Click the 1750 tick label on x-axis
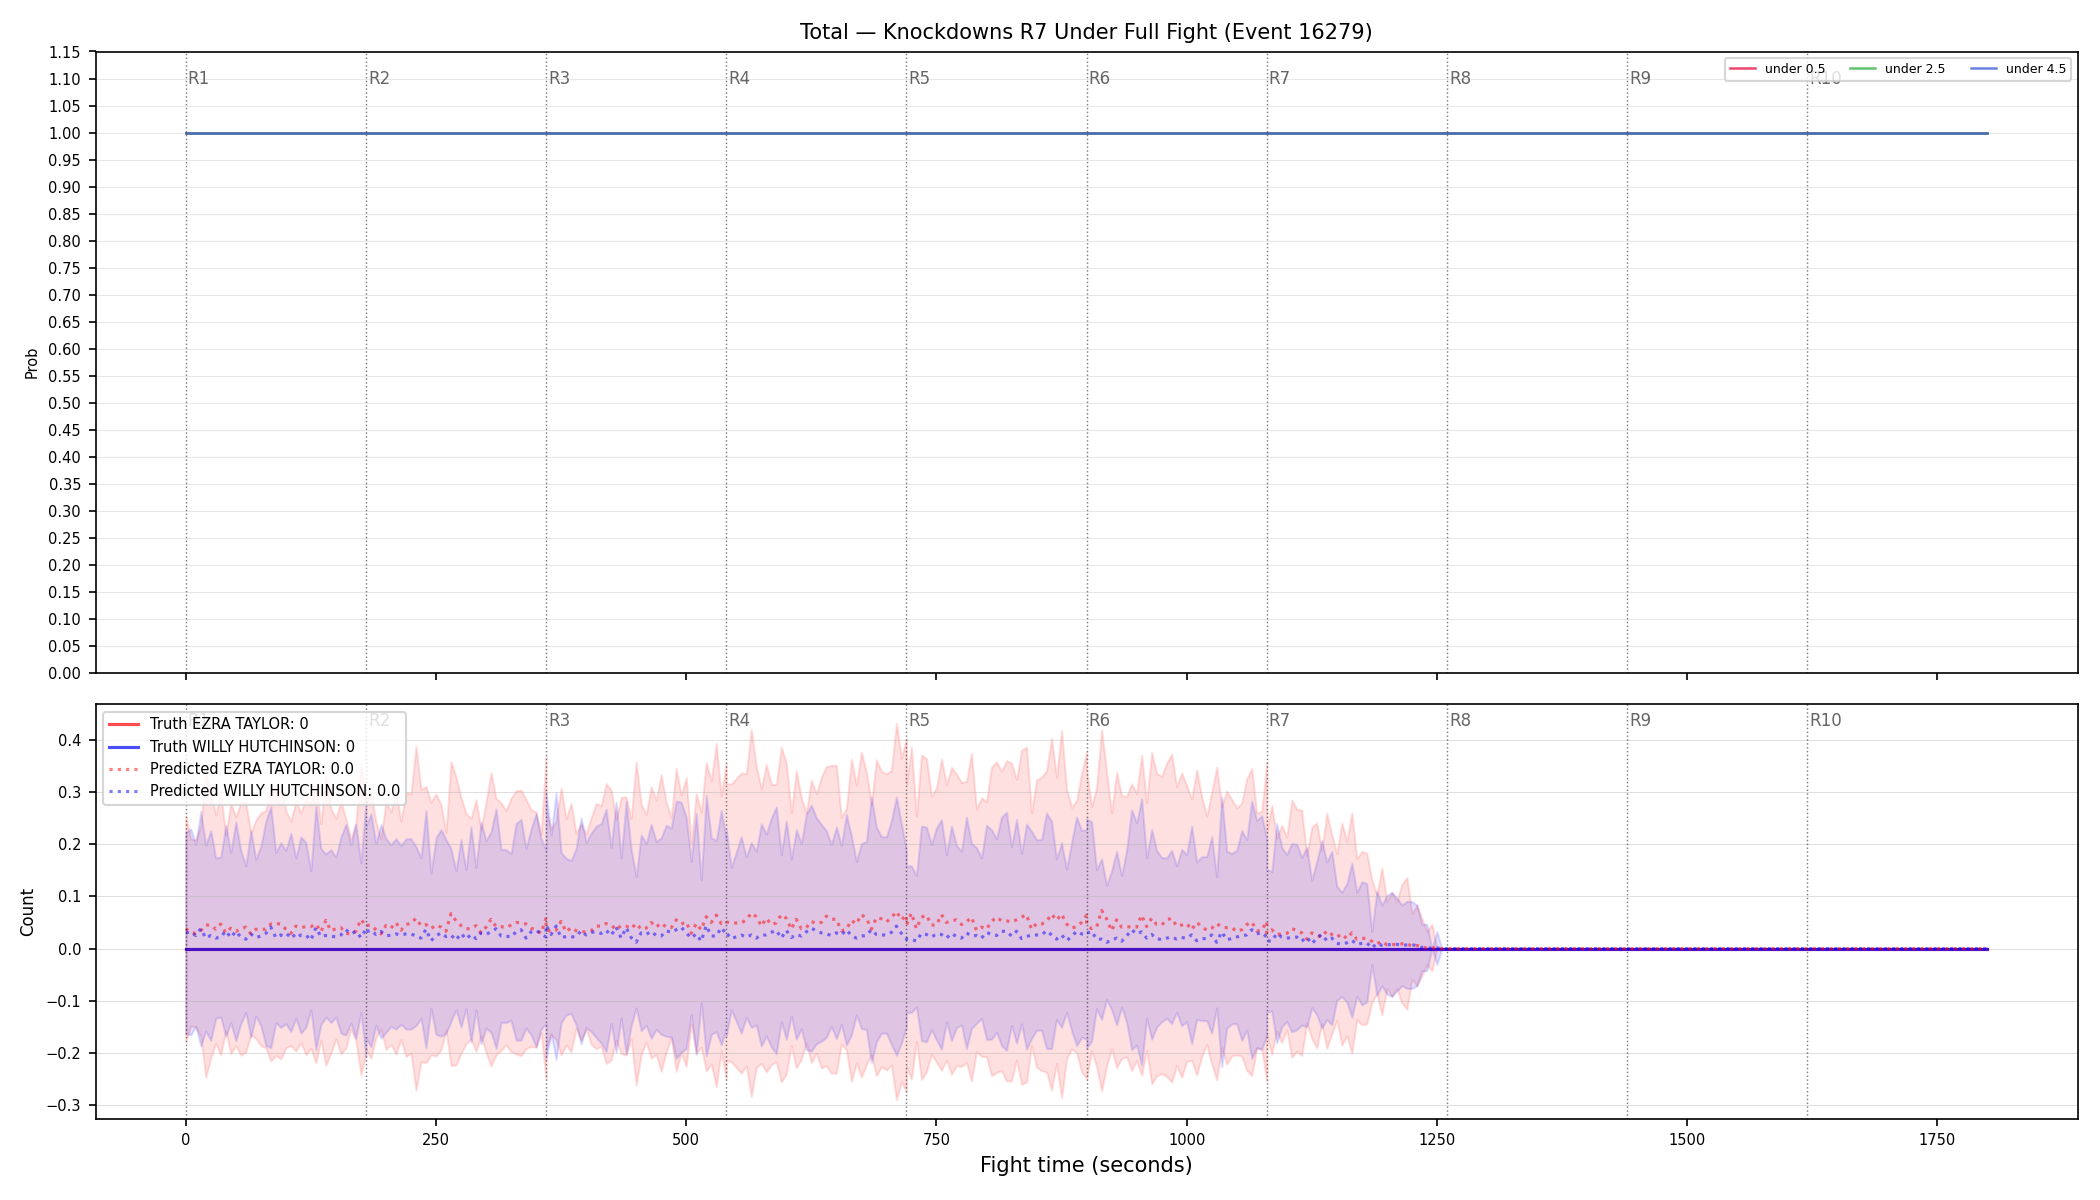2100x1200 pixels. tap(1937, 1139)
